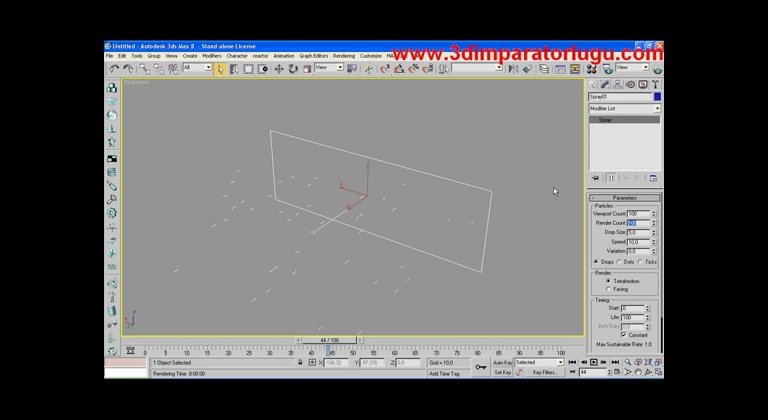768x420 pixels.
Task: Activate the Select and Rotate tool
Action: [293, 69]
